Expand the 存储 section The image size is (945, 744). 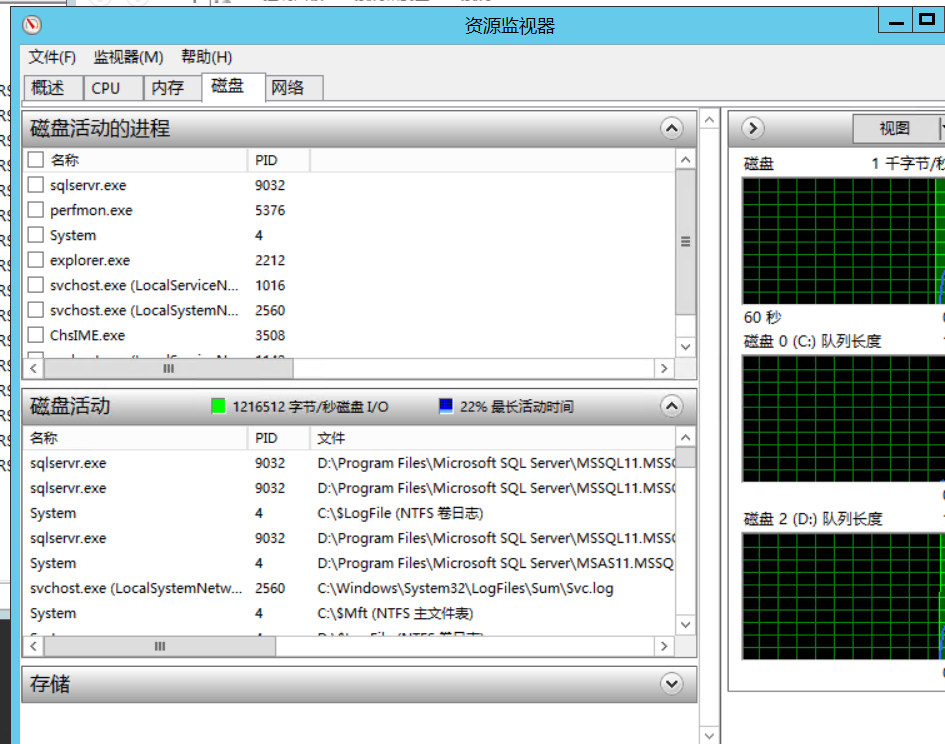click(671, 684)
